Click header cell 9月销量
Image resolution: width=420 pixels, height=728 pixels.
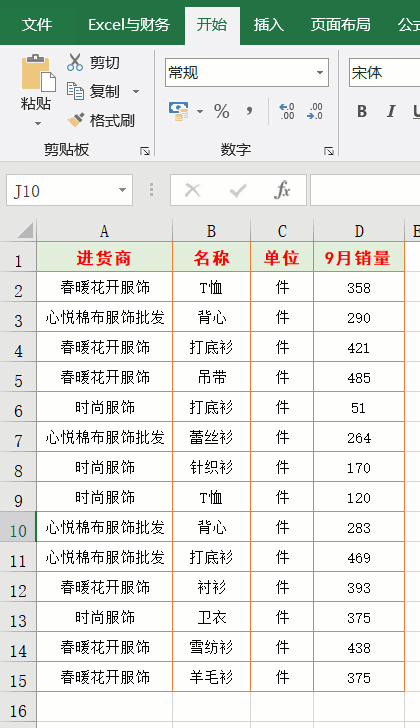pyautogui.click(x=359, y=257)
